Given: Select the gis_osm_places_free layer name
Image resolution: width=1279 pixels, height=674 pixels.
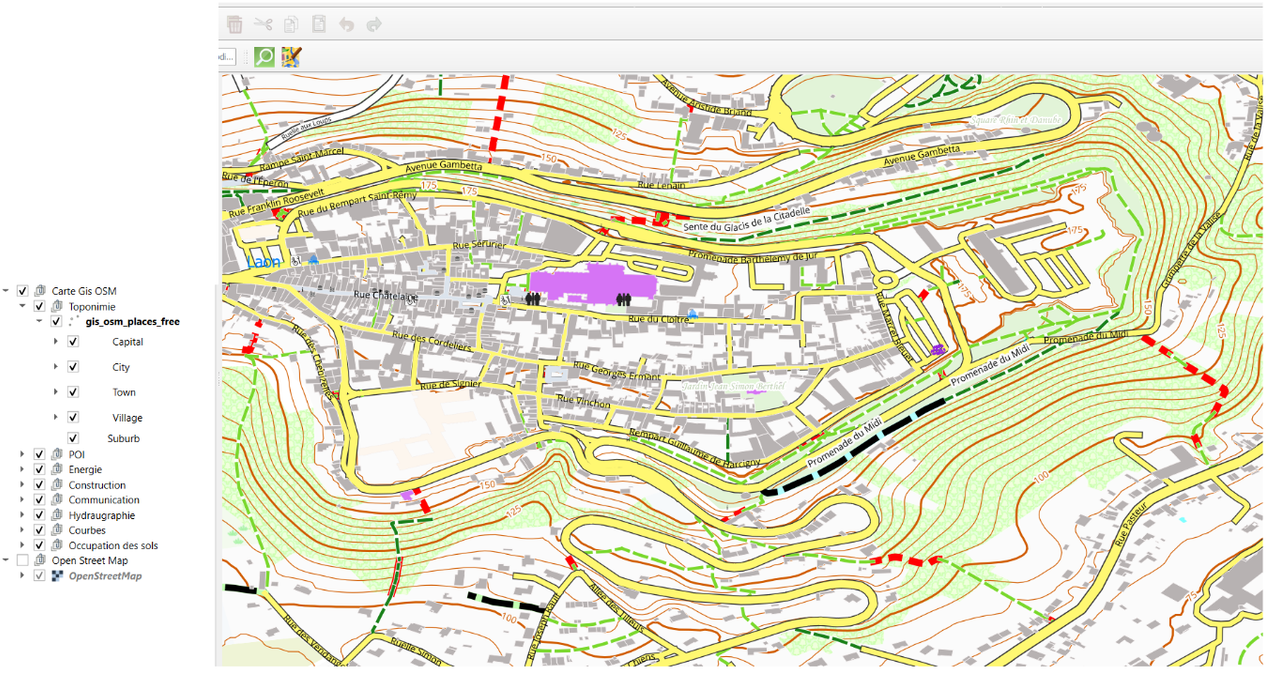Looking at the screenshot, I should [x=133, y=322].
